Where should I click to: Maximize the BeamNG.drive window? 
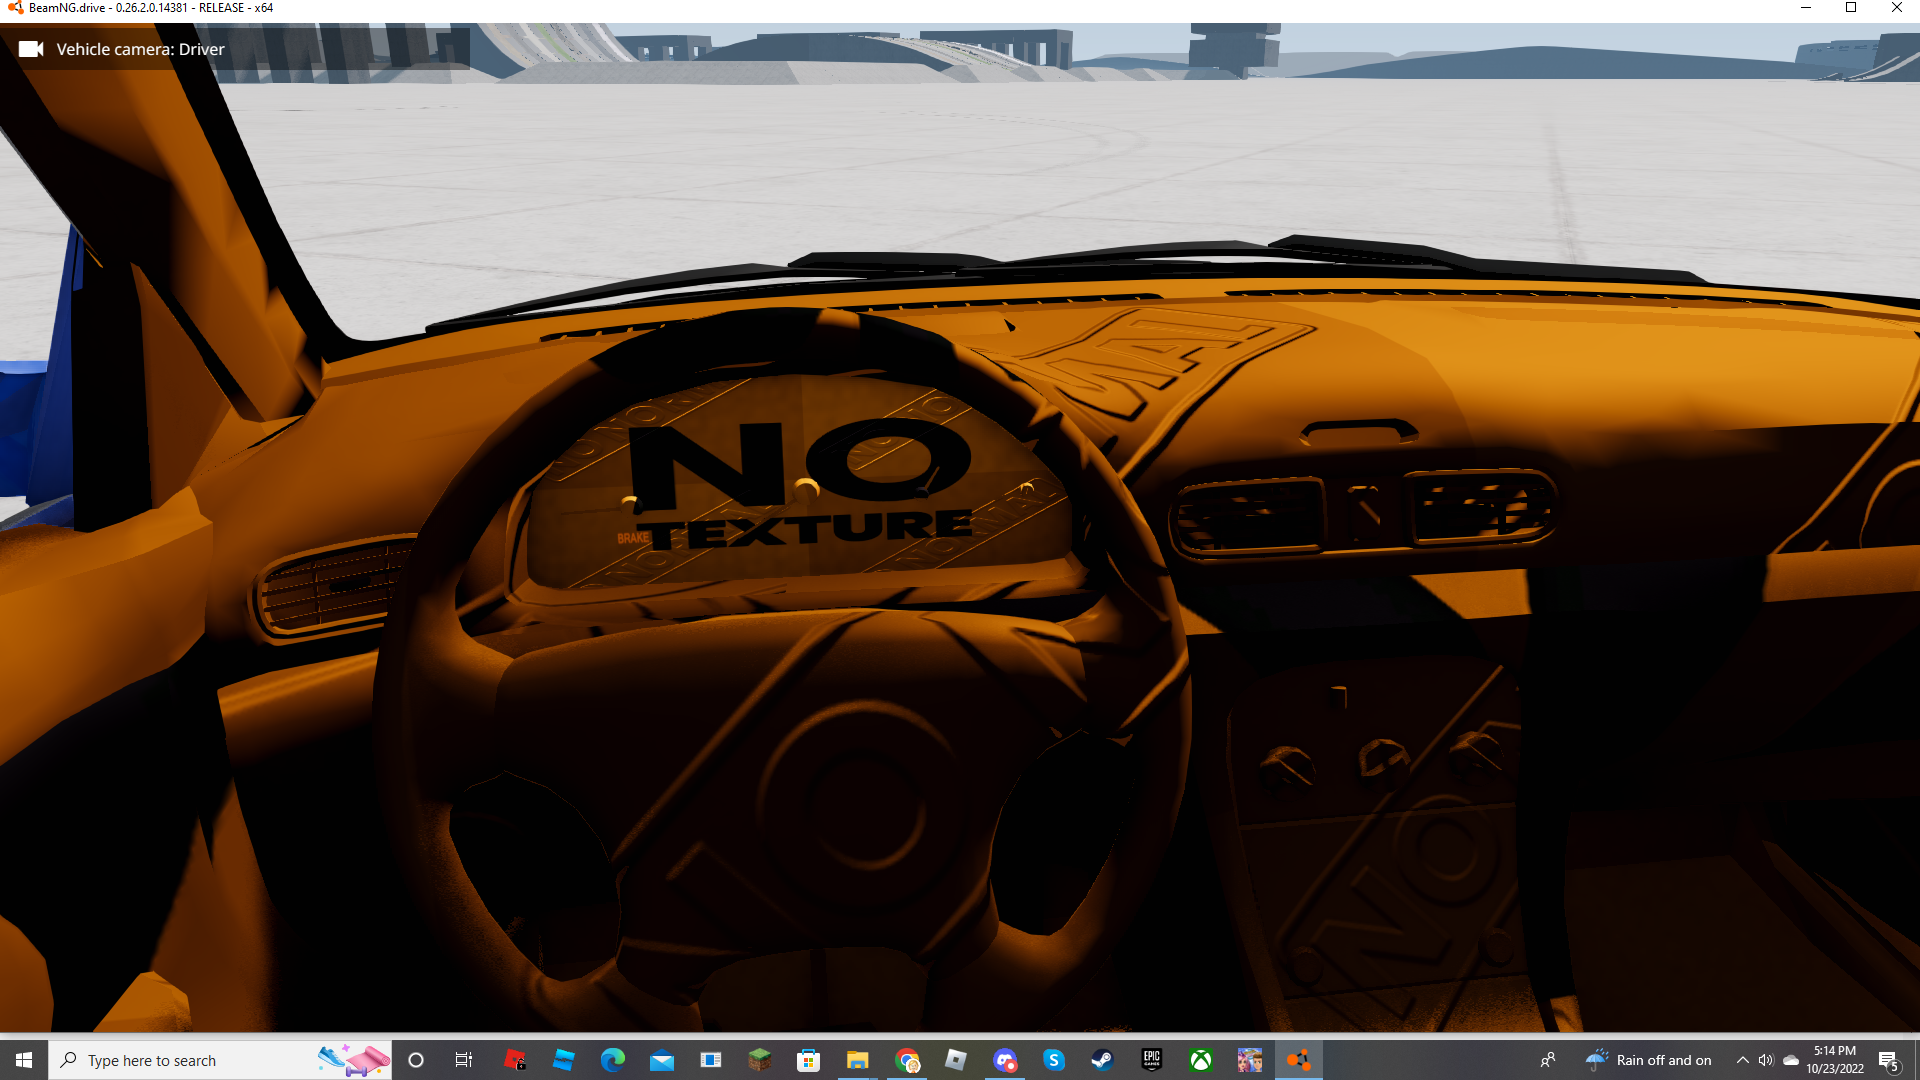1851,8
